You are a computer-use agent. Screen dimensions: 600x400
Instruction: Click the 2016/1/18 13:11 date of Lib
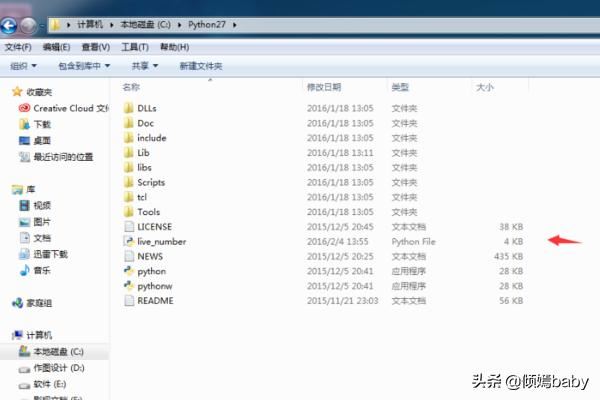[340, 153]
